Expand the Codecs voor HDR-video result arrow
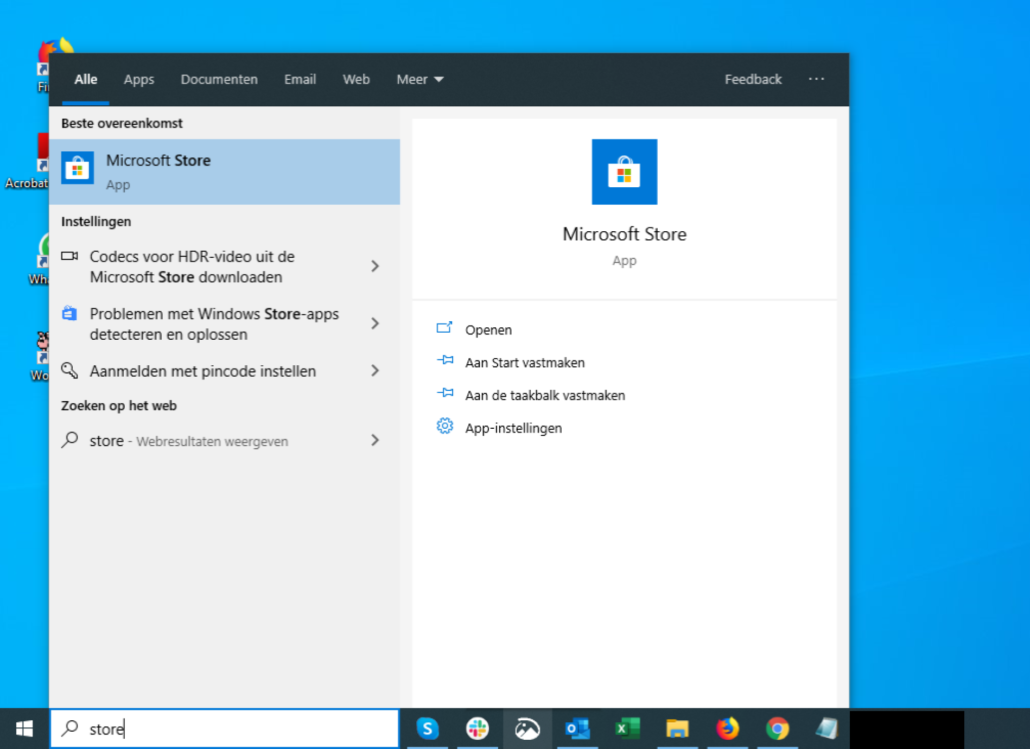 pos(375,266)
